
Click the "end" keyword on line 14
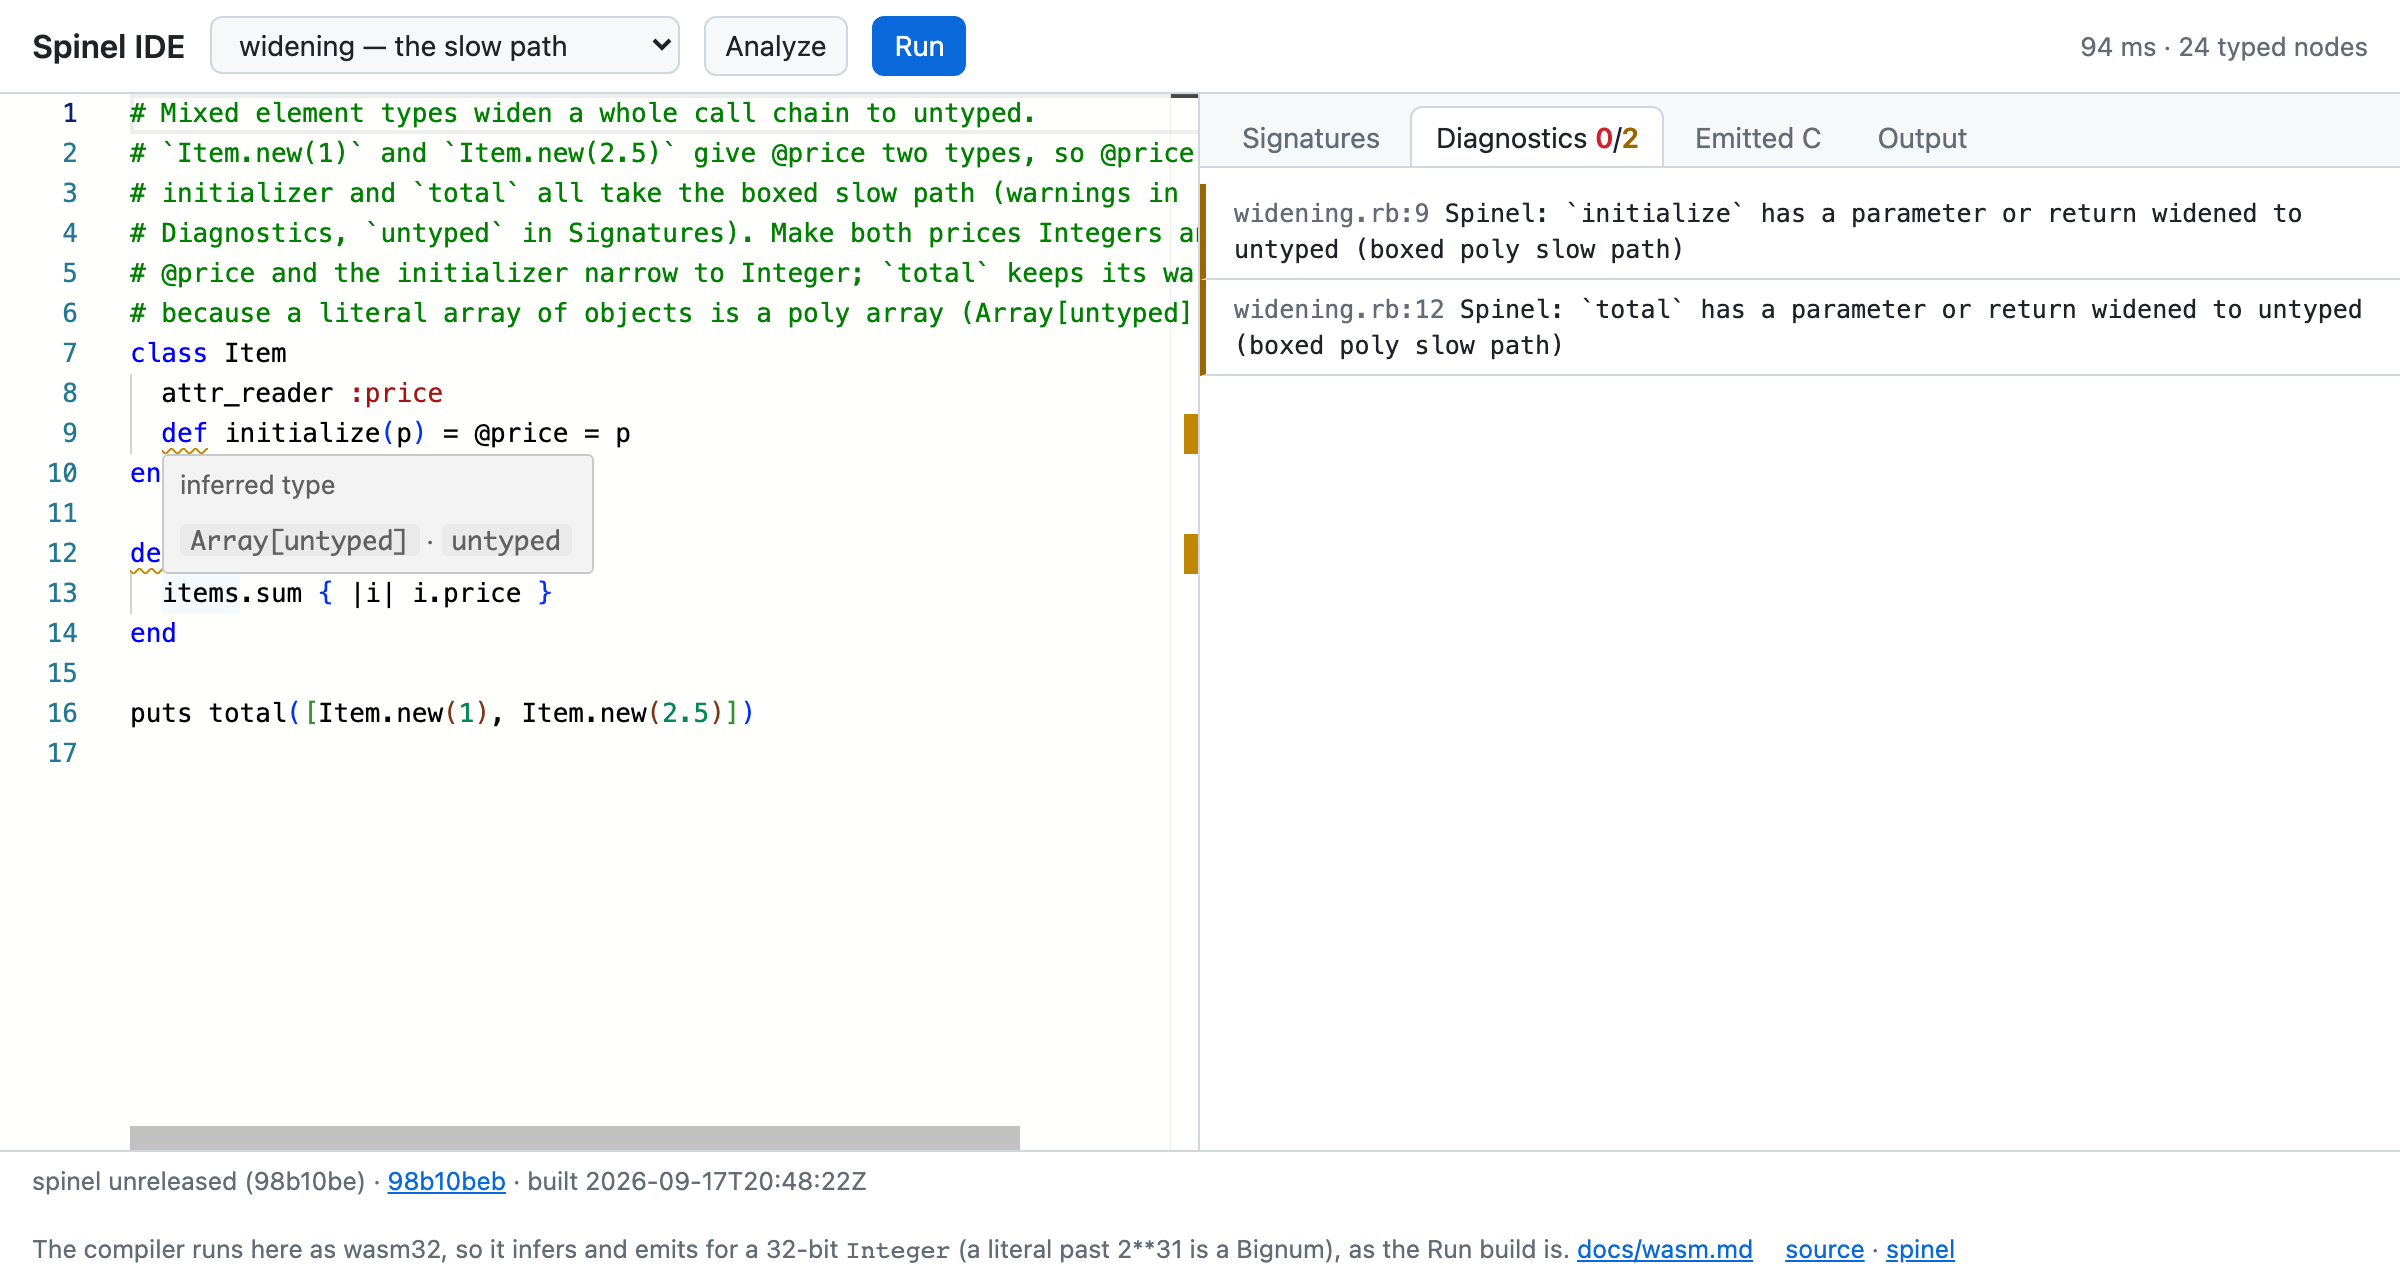[x=153, y=633]
